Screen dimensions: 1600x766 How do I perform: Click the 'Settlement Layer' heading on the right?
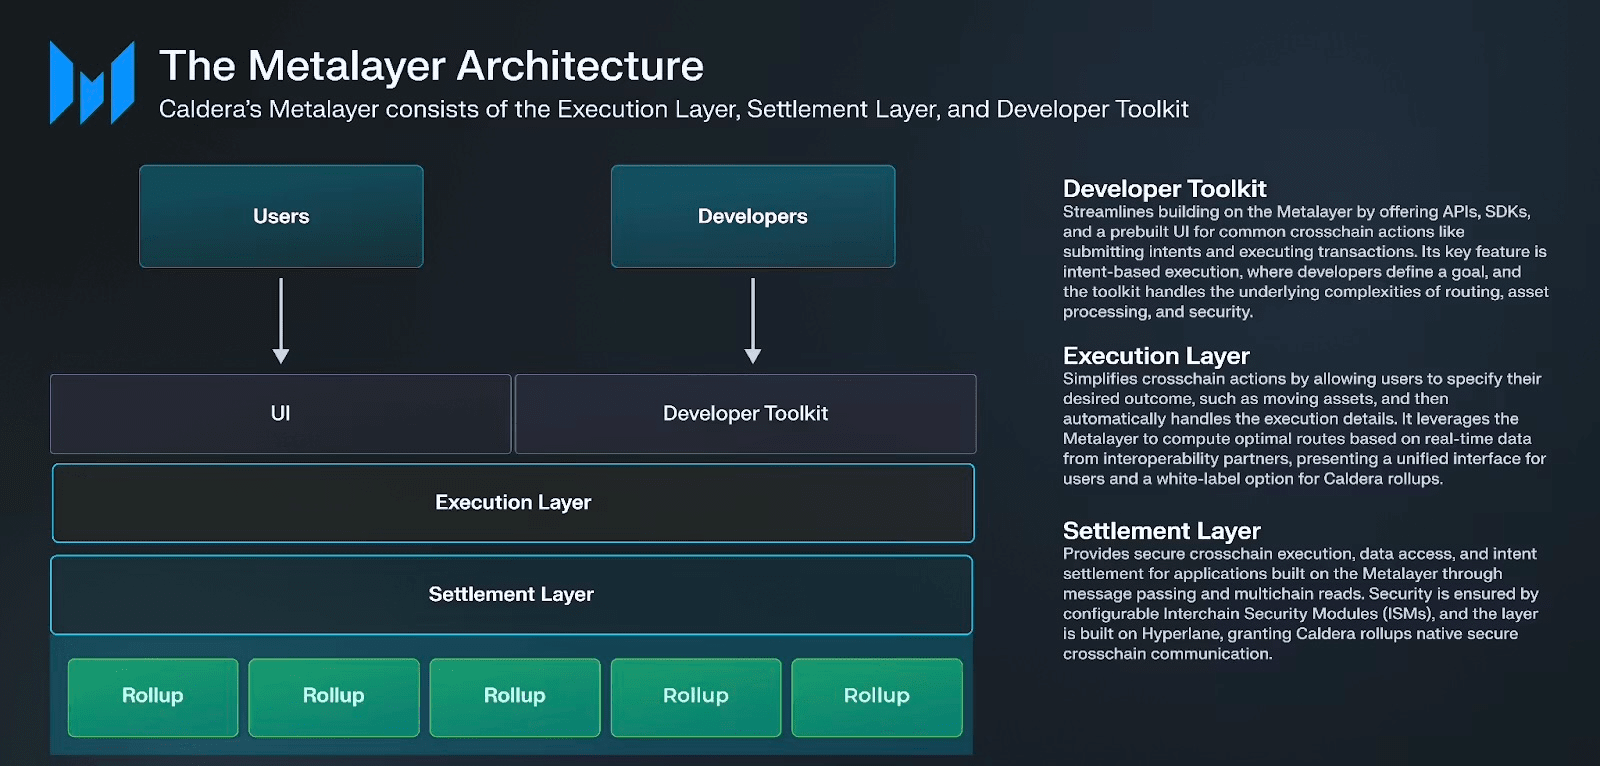pos(1161,531)
